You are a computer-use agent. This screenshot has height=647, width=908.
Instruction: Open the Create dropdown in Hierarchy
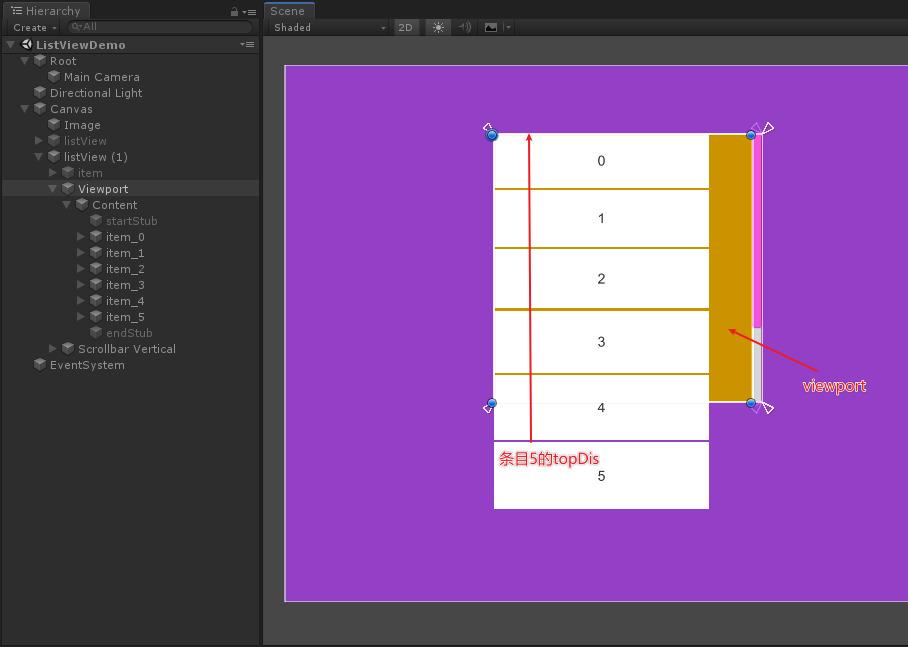35,28
